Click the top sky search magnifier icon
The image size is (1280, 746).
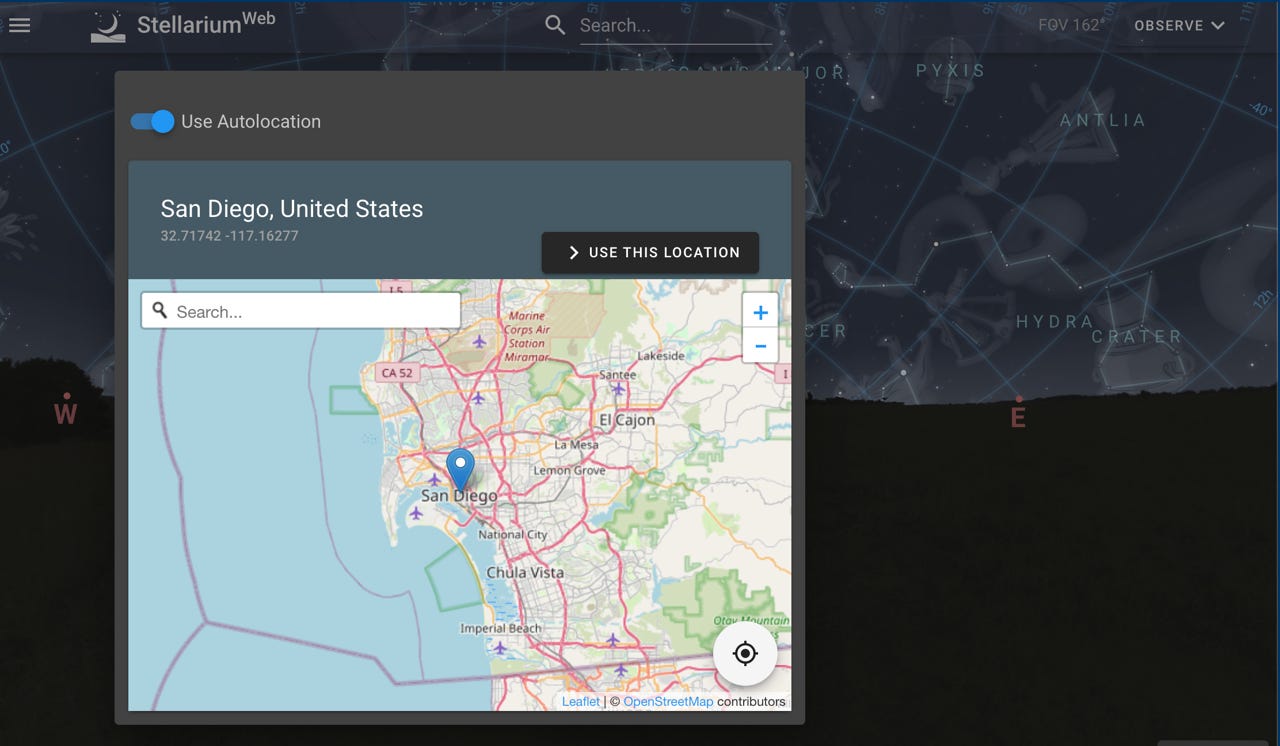pyautogui.click(x=555, y=25)
